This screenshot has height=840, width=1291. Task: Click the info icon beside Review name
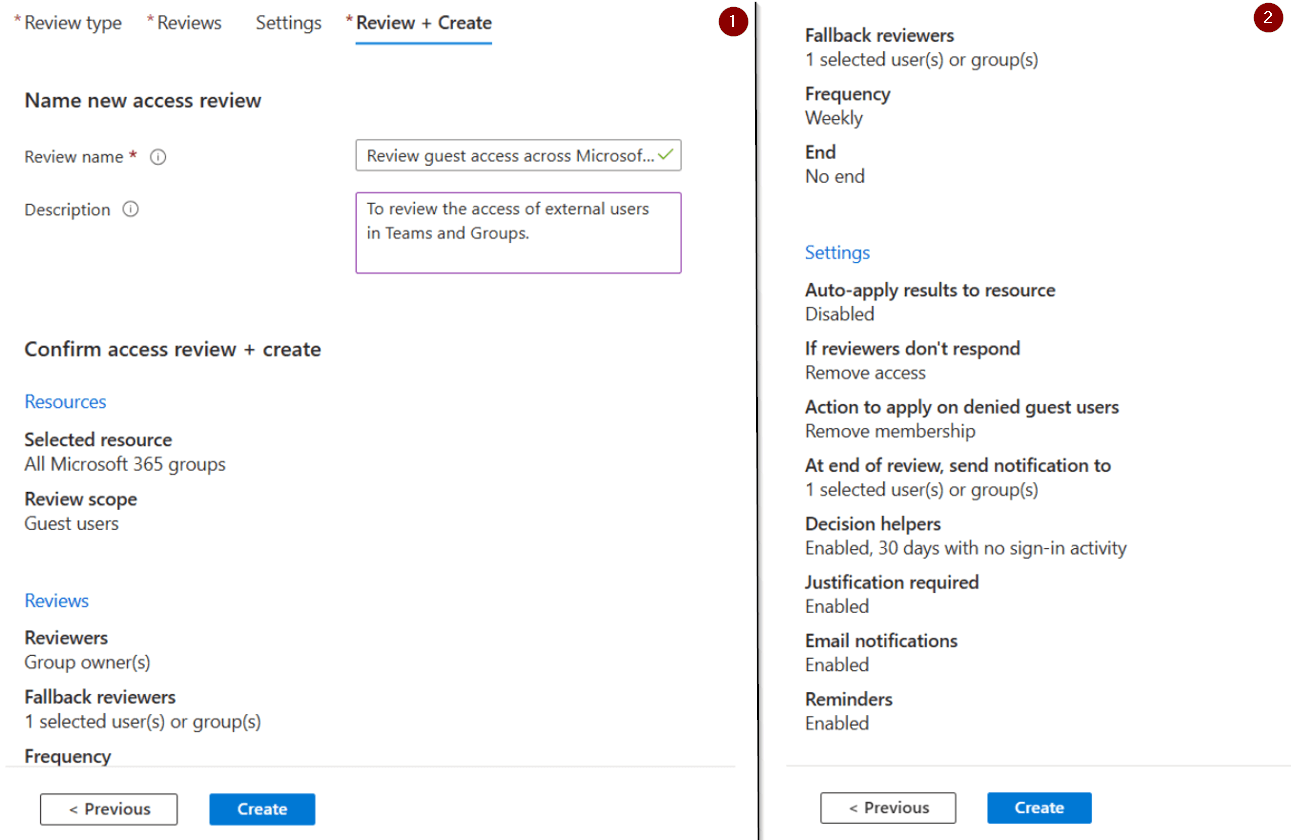(x=158, y=157)
